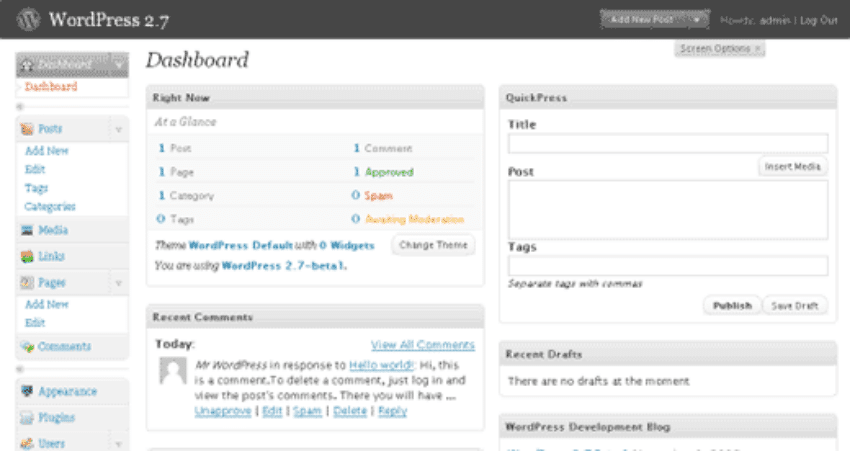Open Edit under Posts
This screenshot has height=451, width=850.
point(35,169)
